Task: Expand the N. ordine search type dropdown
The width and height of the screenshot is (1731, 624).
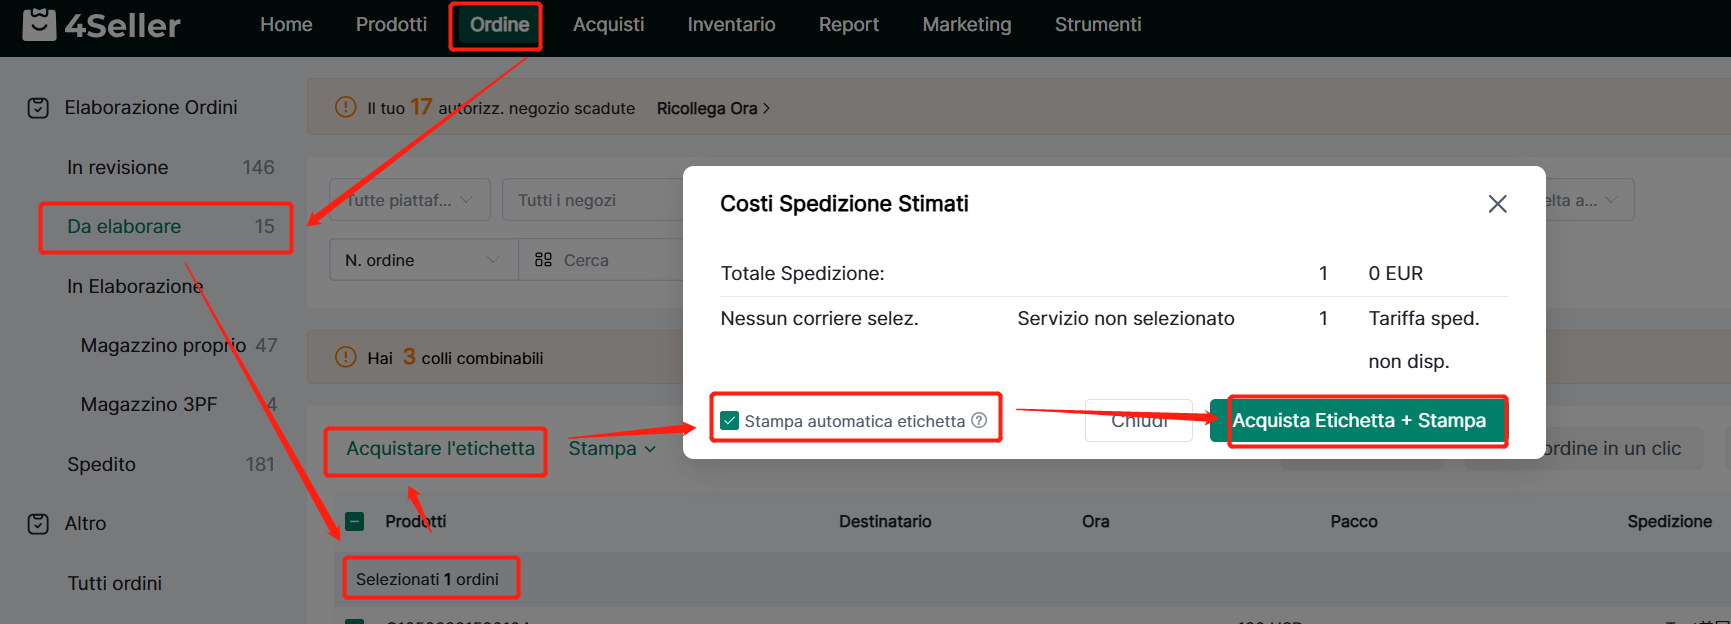Action: pos(422,260)
